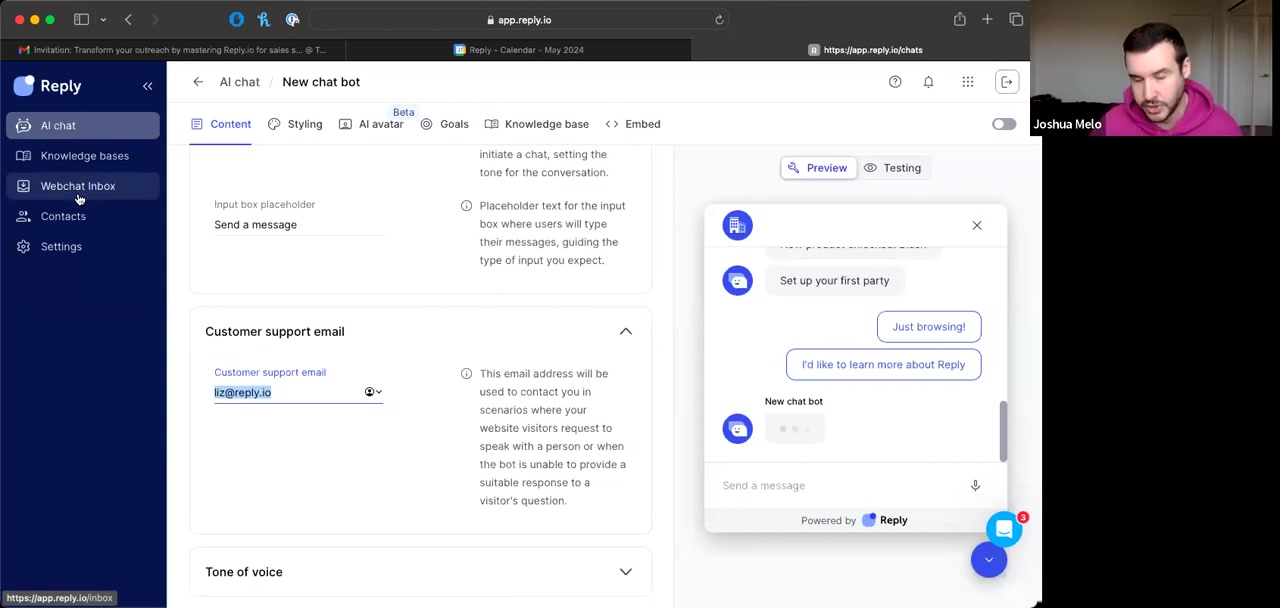Collapse the Reply sidebar with the double-chevron icon
1280x608 pixels.
coord(147,86)
